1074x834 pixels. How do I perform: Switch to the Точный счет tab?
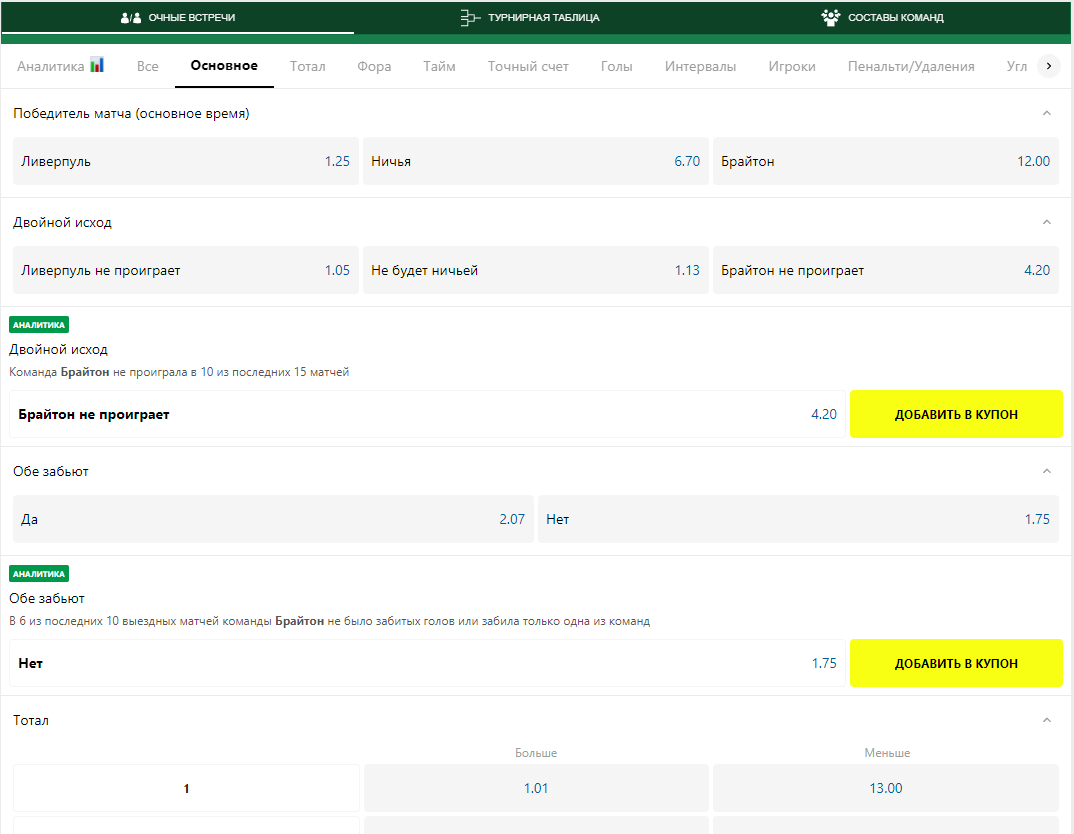coord(528,66)
